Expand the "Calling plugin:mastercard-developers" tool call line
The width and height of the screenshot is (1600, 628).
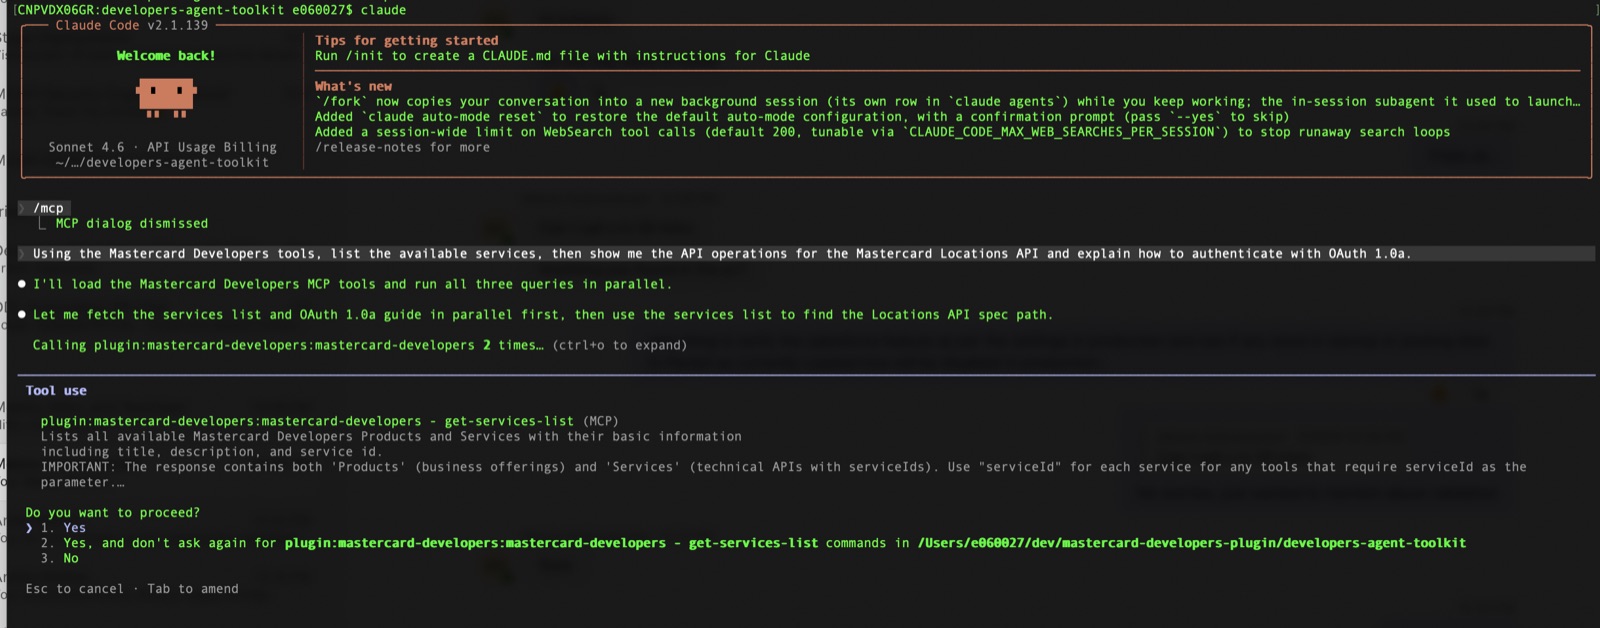click(x=360, y=345)
